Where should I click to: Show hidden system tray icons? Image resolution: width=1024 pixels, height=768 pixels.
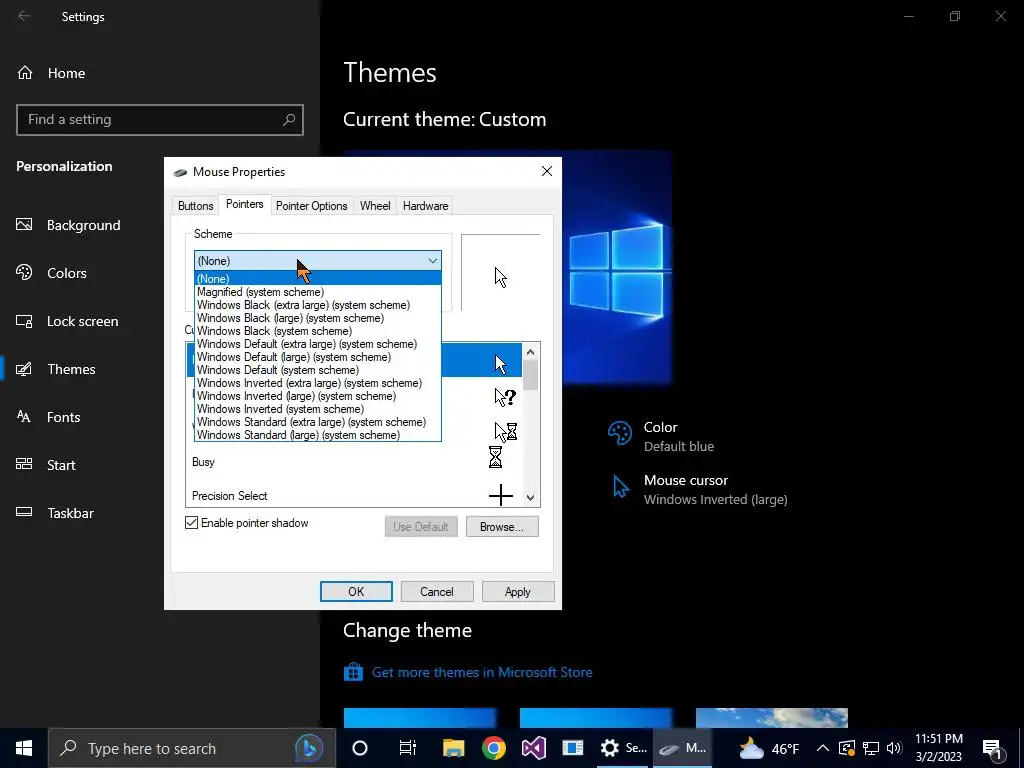tap(823, 748)
